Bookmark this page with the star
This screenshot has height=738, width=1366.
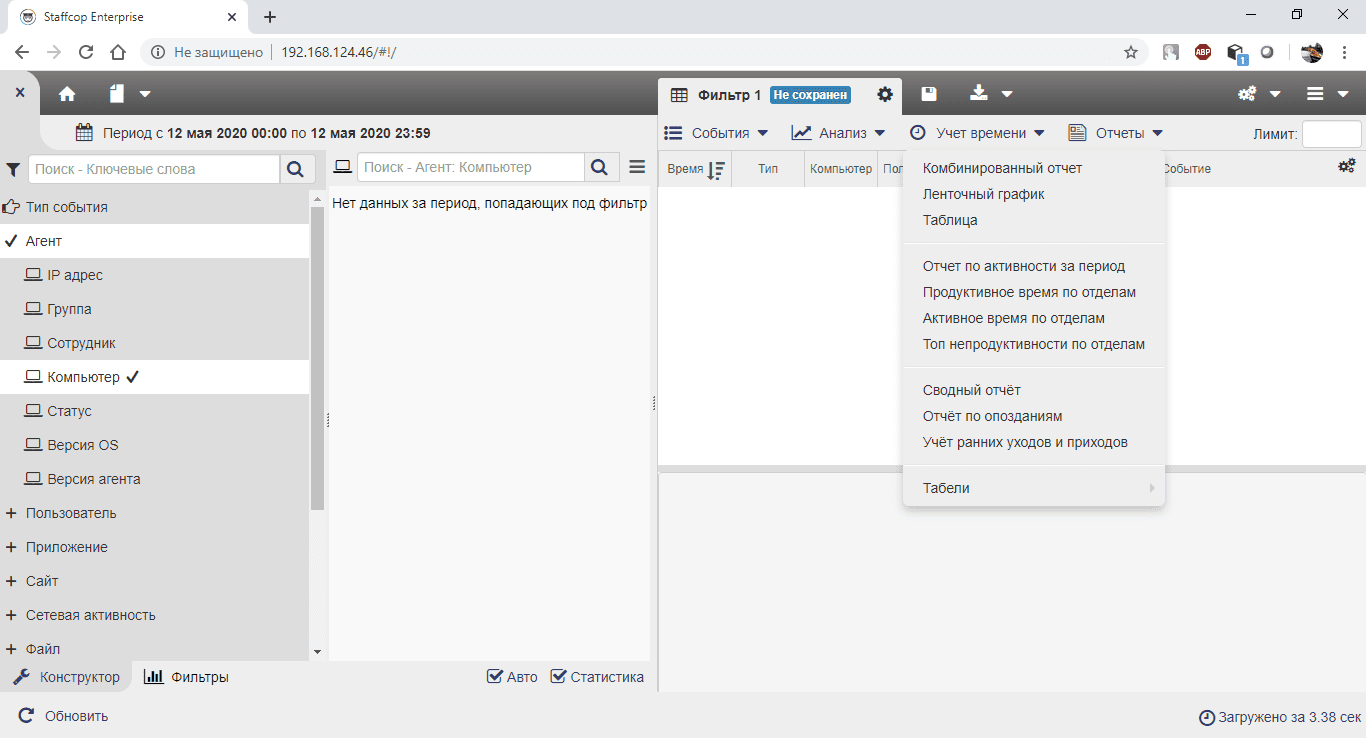[x=1131, y=52]
